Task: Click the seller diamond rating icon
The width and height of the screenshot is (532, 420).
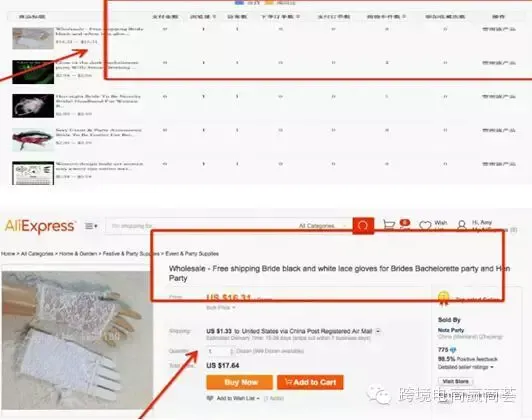Action: click(x=453, y=350)
